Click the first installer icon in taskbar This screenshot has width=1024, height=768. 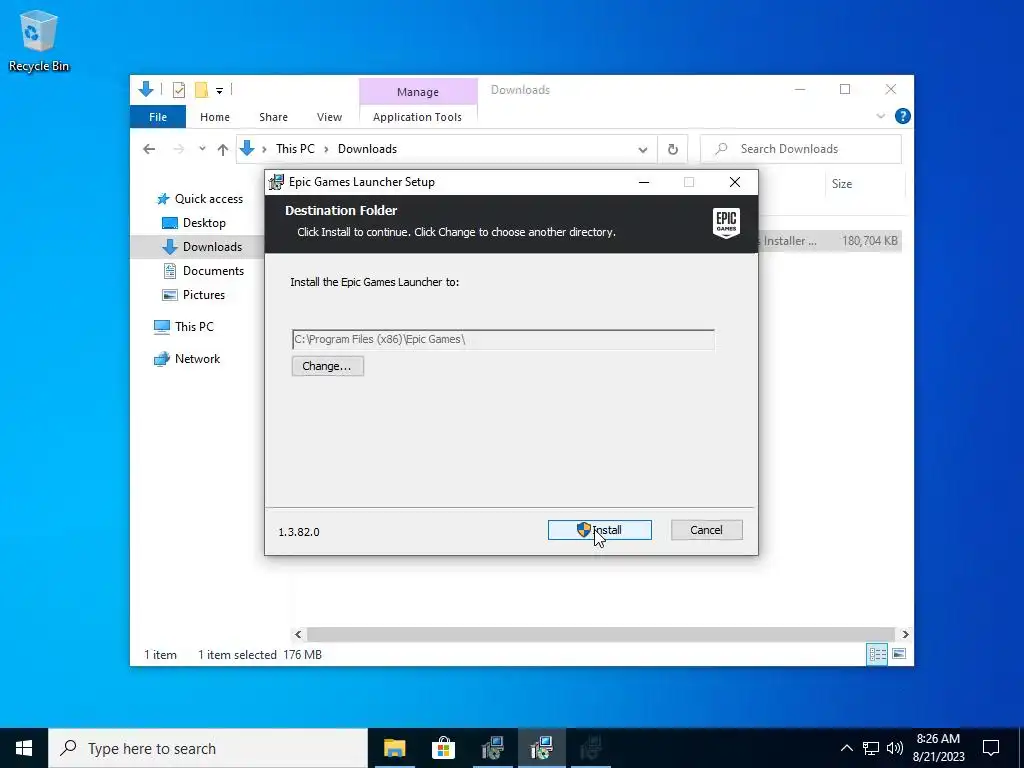[x=492, y=748]
